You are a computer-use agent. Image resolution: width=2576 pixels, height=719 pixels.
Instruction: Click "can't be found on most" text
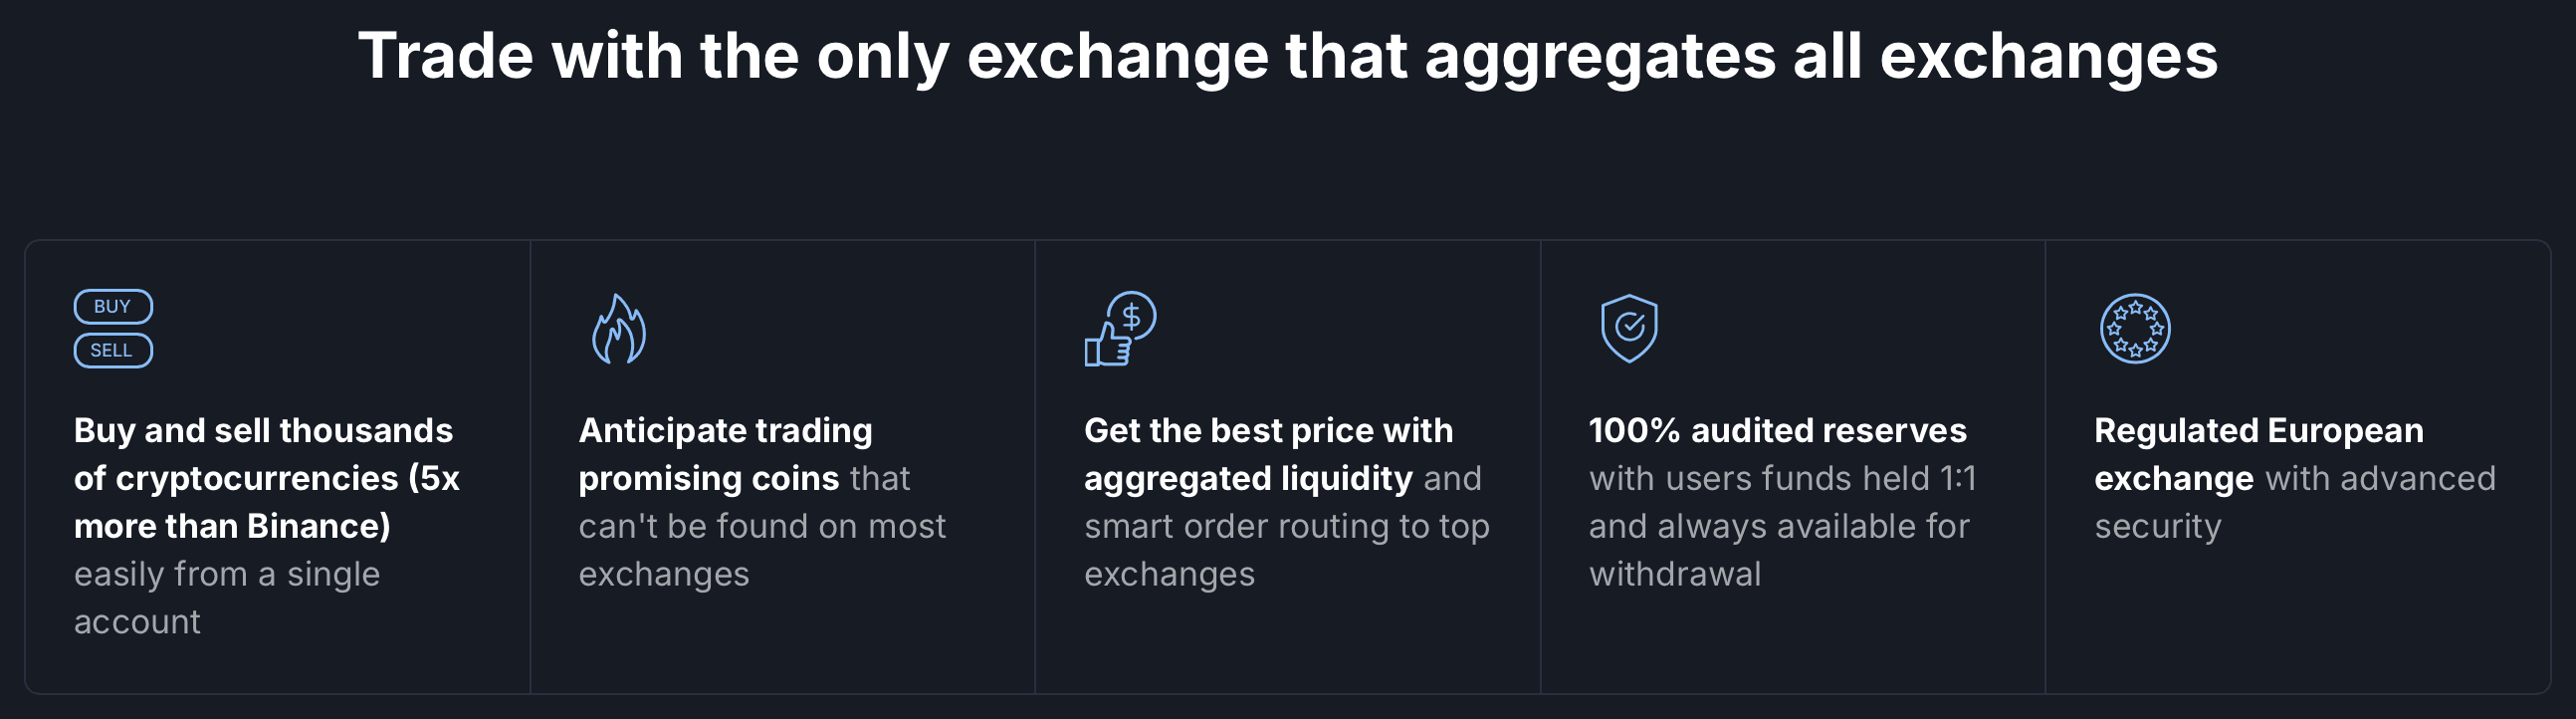tap(762, 527)
